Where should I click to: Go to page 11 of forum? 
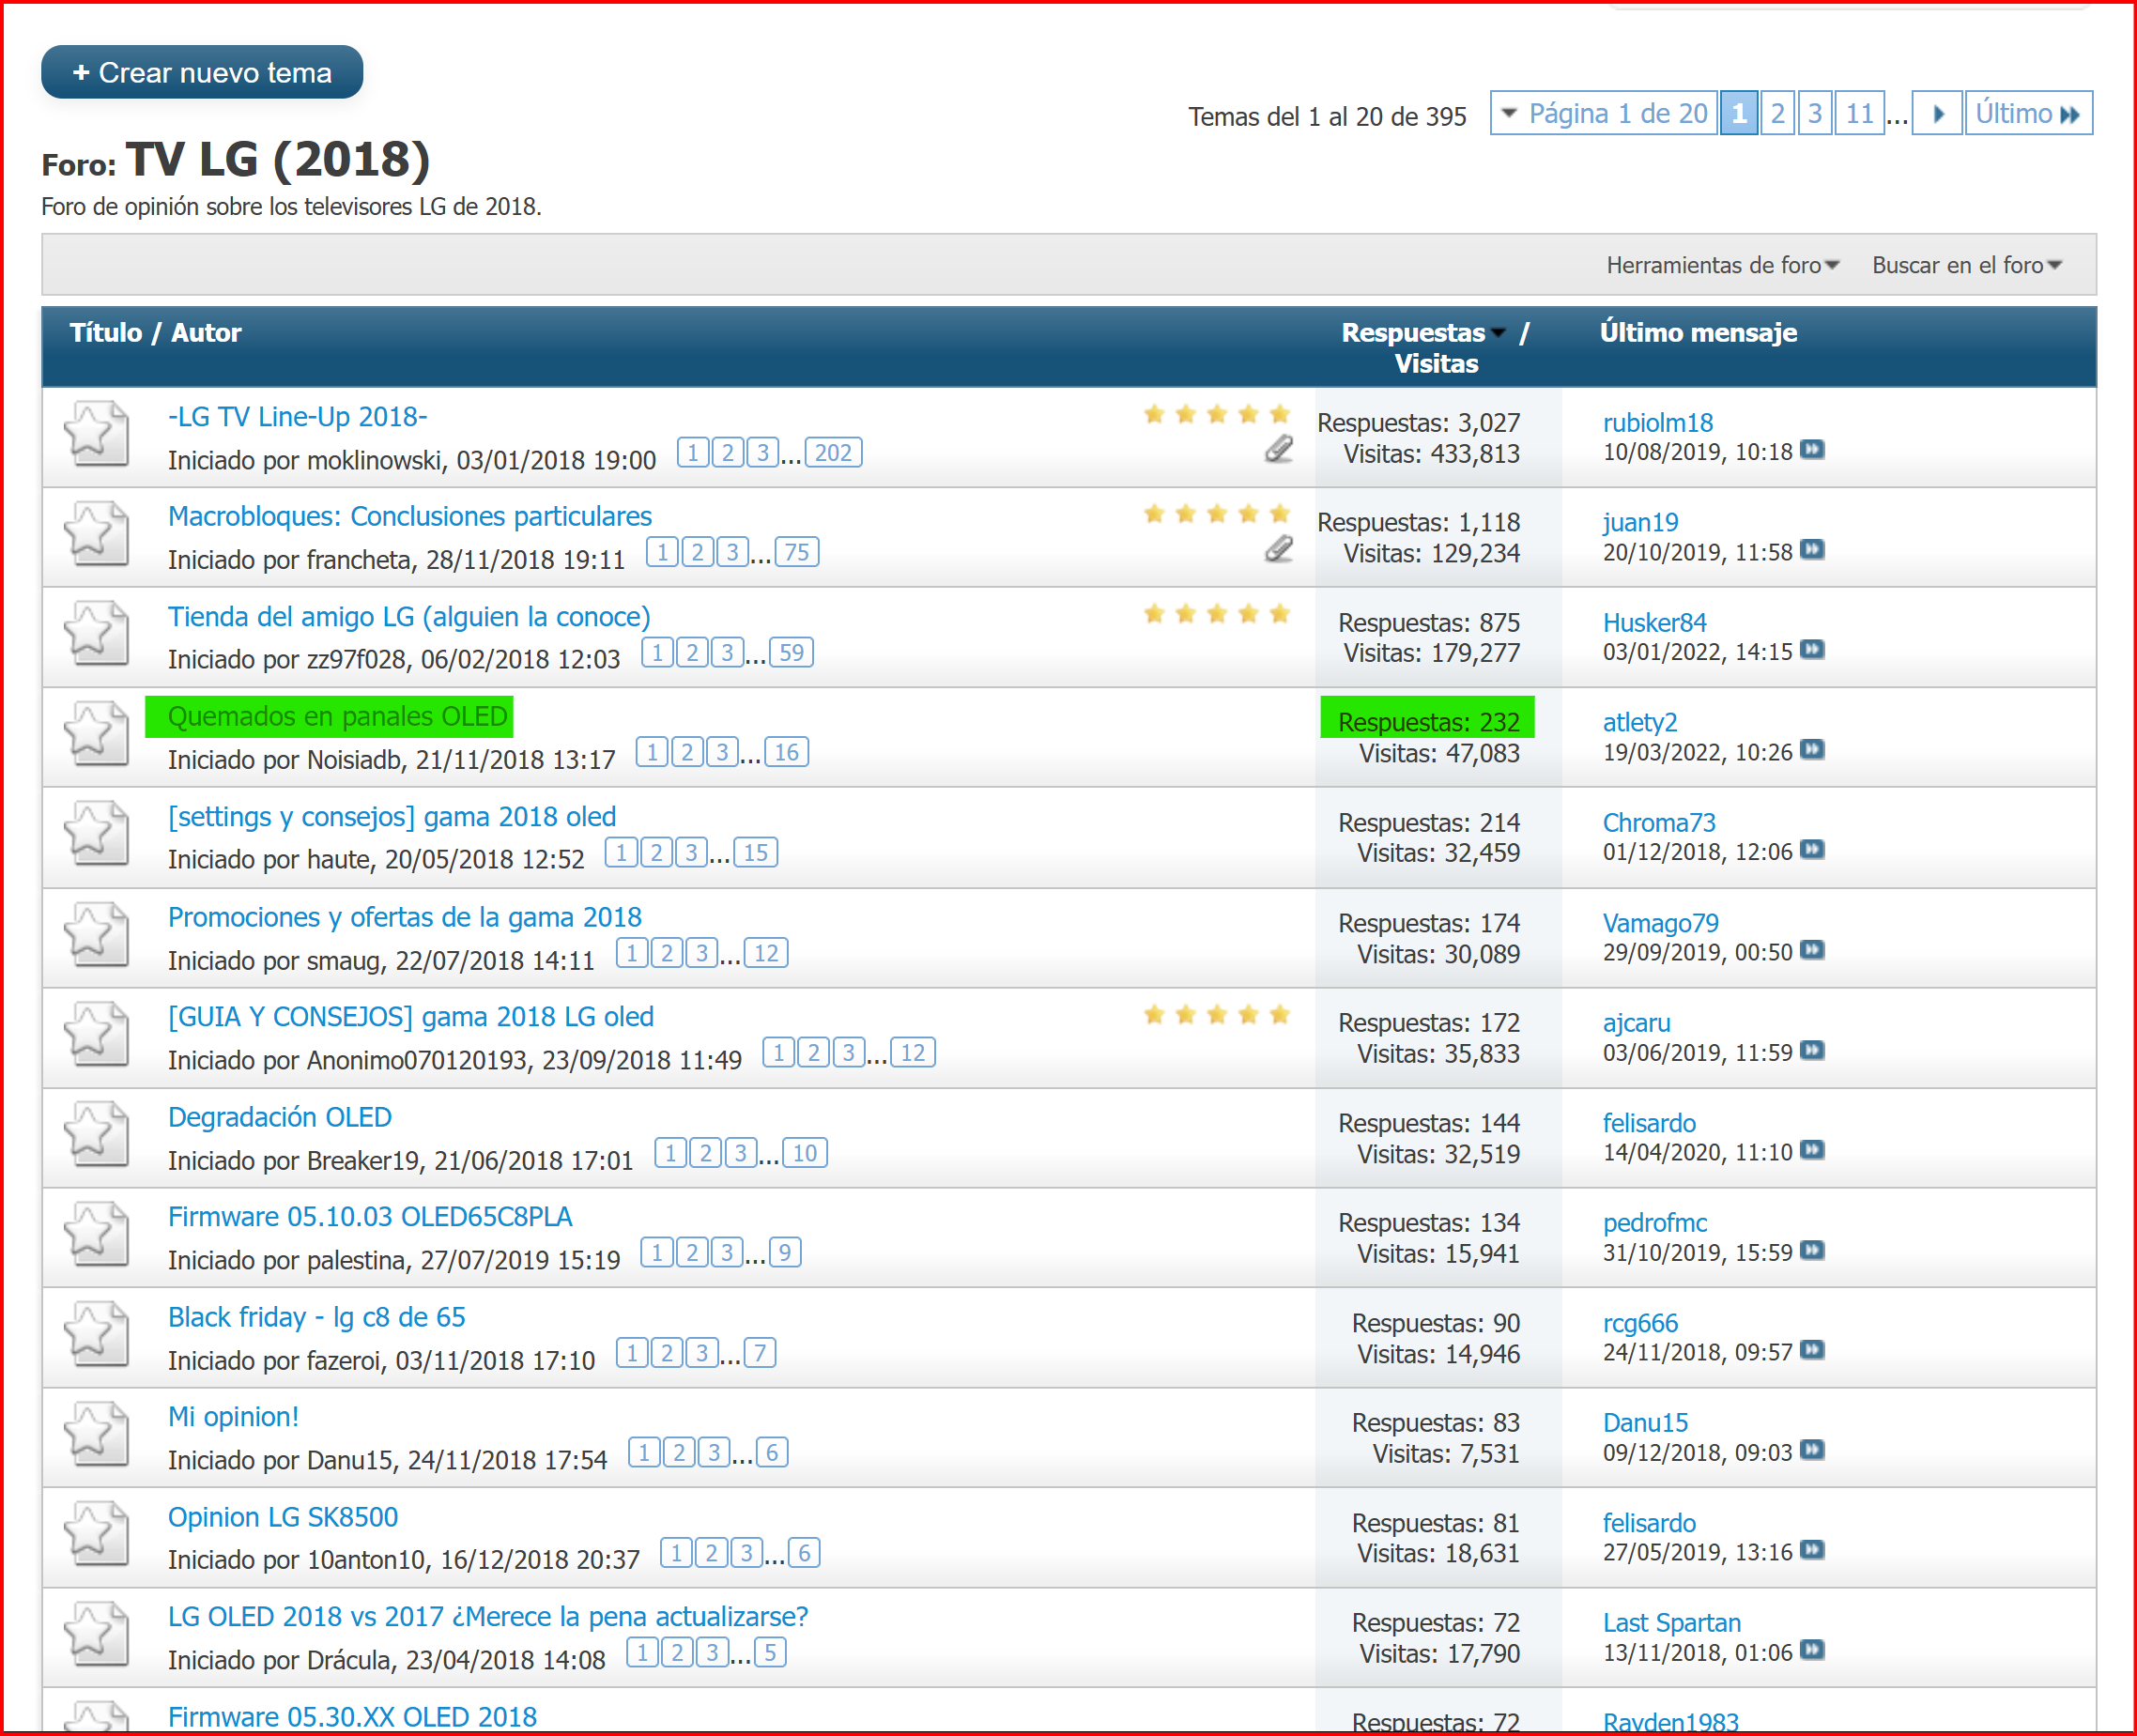pyautogui.click(x=1860, y=113)
